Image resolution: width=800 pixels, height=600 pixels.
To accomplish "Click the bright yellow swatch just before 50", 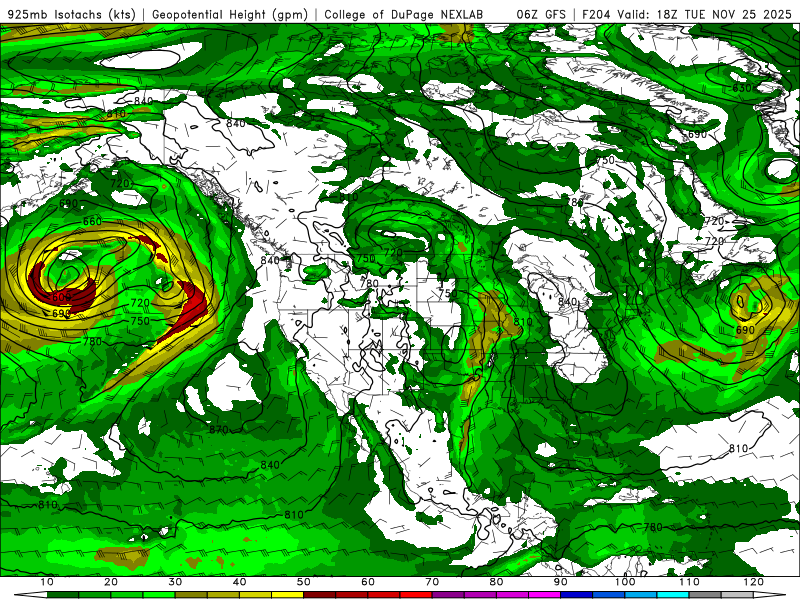I will tap(287, 595).
